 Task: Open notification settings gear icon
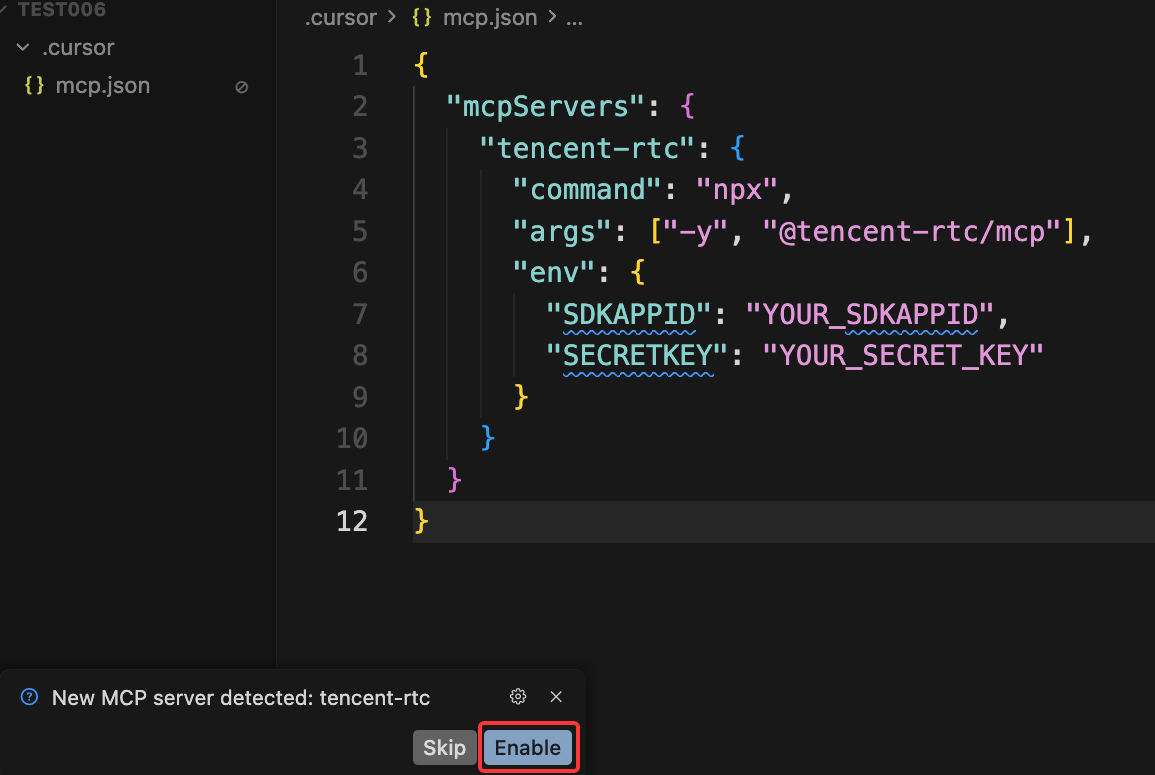518,697
